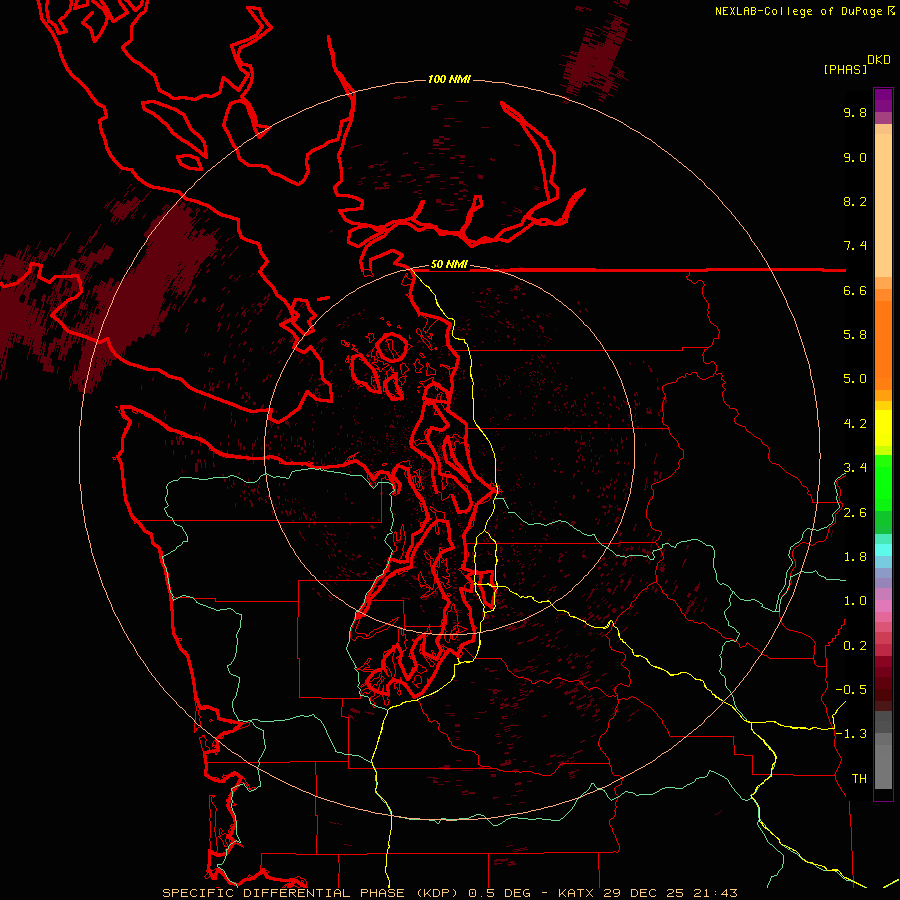Click the [PHAS] label above the color scale
The width and height of the screenshot is (900, 900).
coord(845,69)
